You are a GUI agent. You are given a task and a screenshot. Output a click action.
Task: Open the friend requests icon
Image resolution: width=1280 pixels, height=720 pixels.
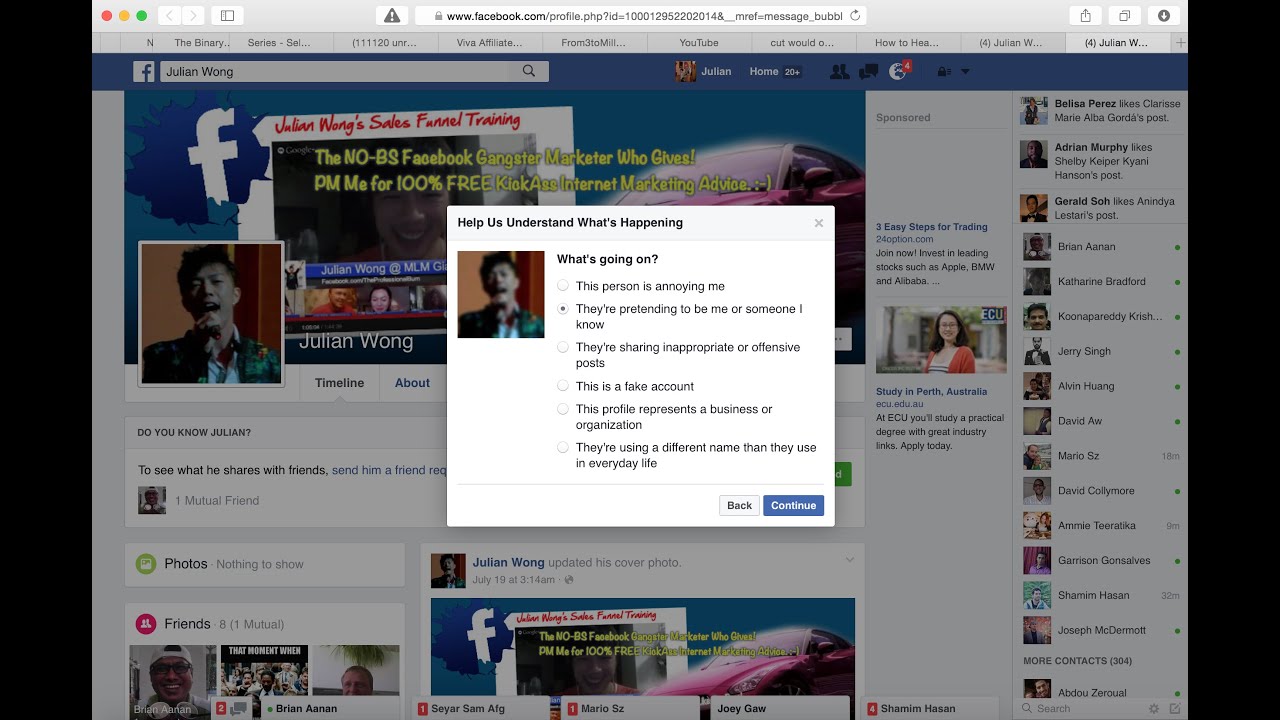839,72
